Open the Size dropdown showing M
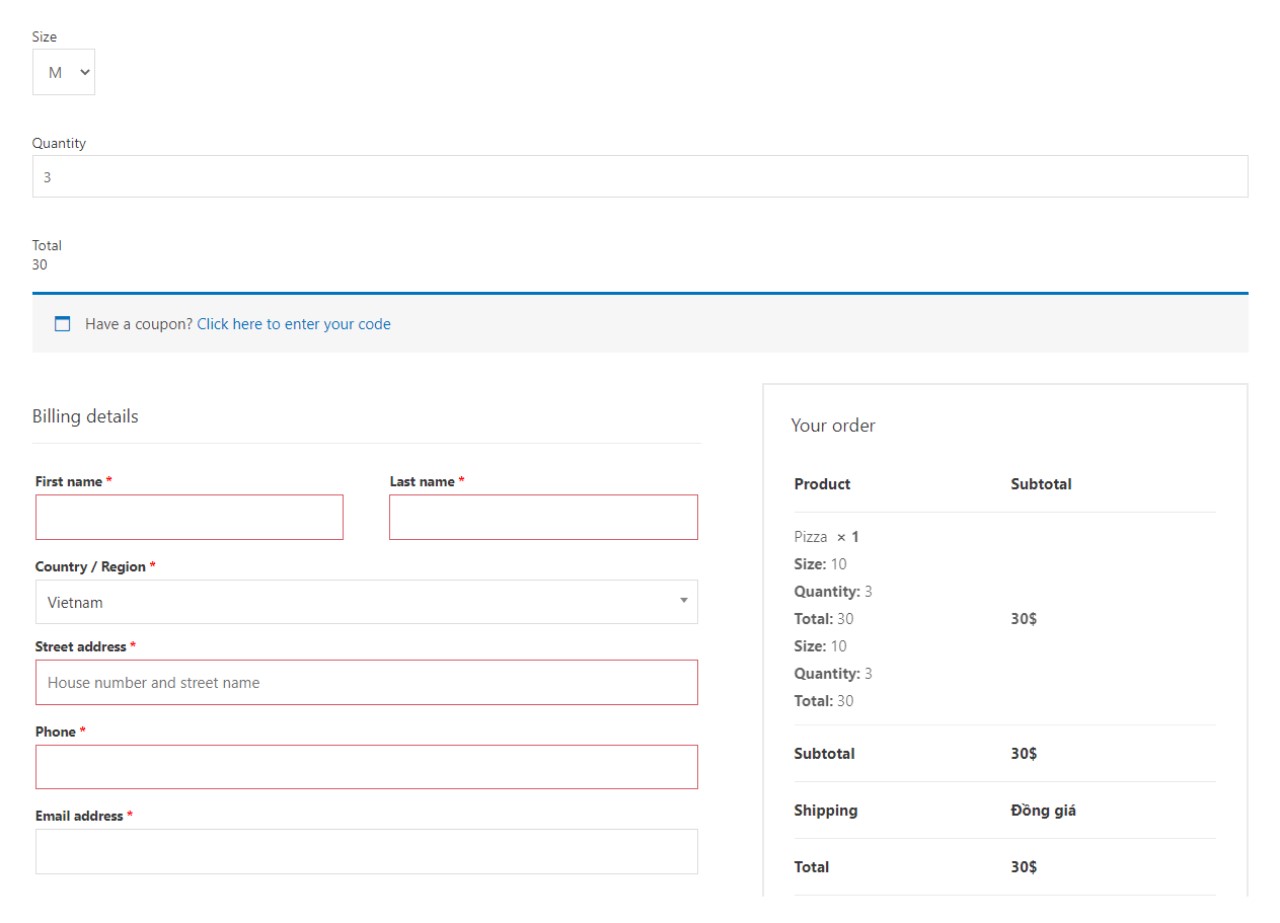Image resolution: width=1280 pixels, height=923 pixels. point(63,71)
